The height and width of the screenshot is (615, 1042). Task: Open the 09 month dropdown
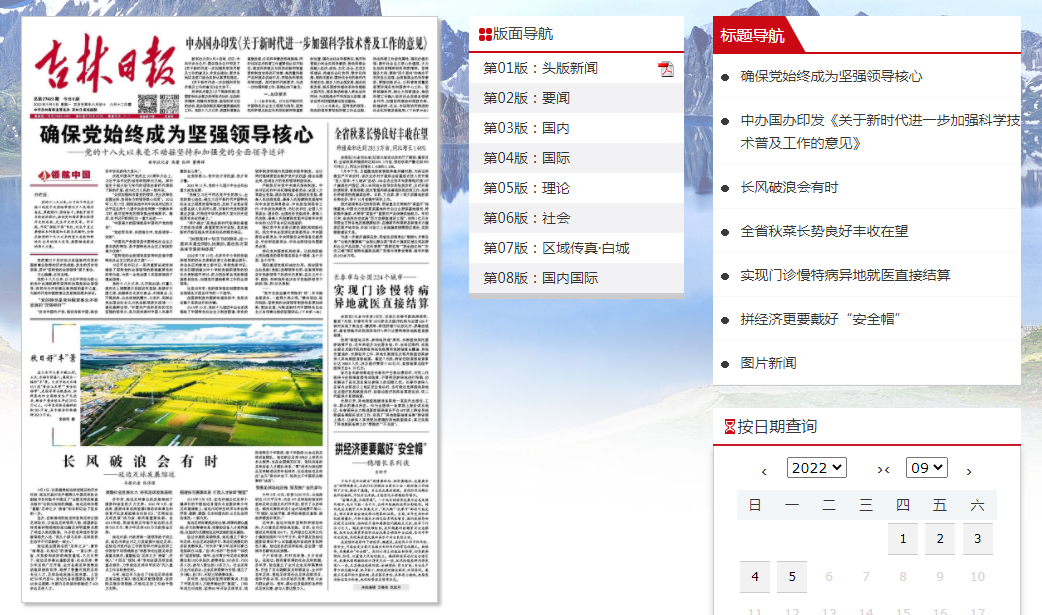coord(926,468)
